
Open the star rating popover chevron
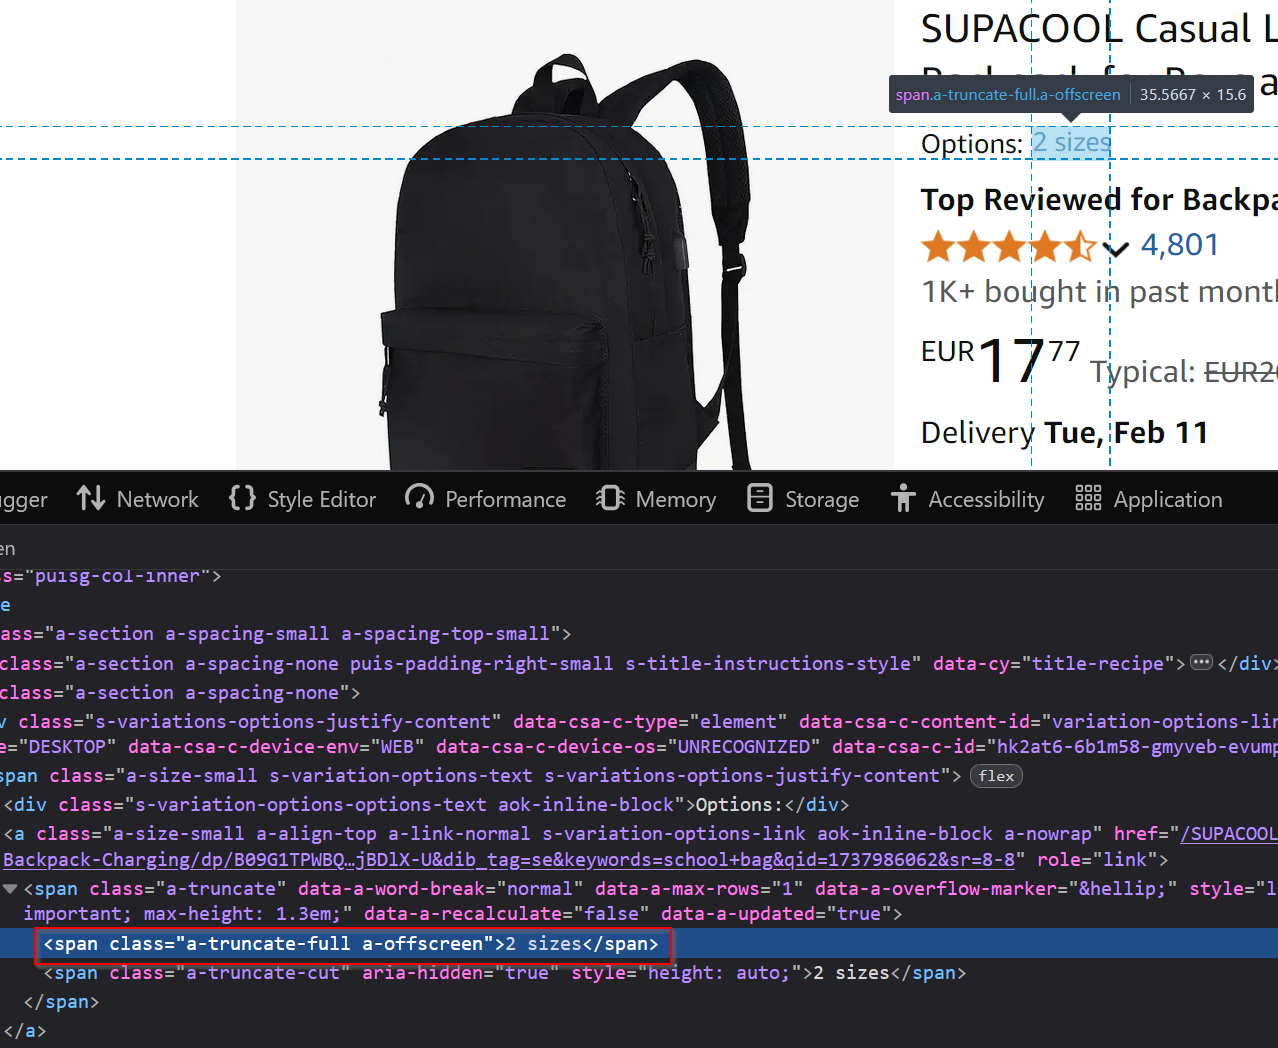click(x=1115, y=248)
